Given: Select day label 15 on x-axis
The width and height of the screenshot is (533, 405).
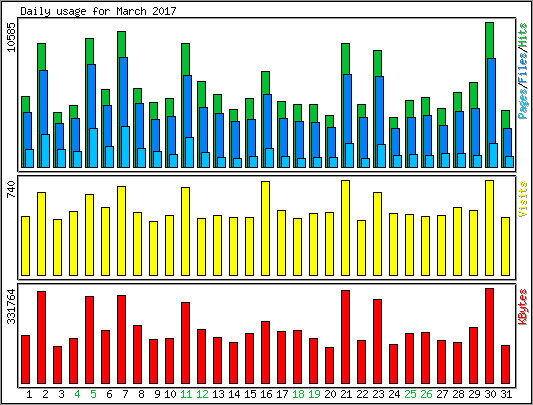Looking at the screenshot, I should (250, 394).
